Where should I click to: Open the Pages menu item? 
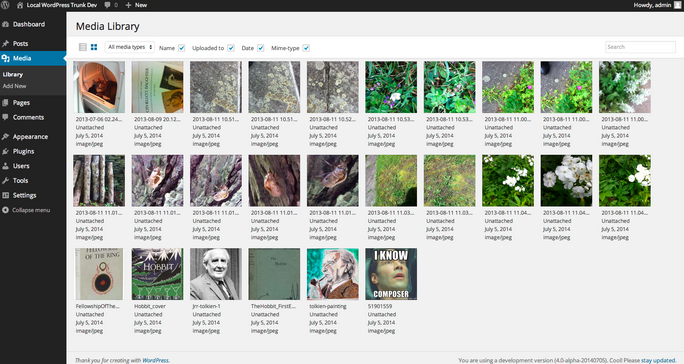pos(33,103)
